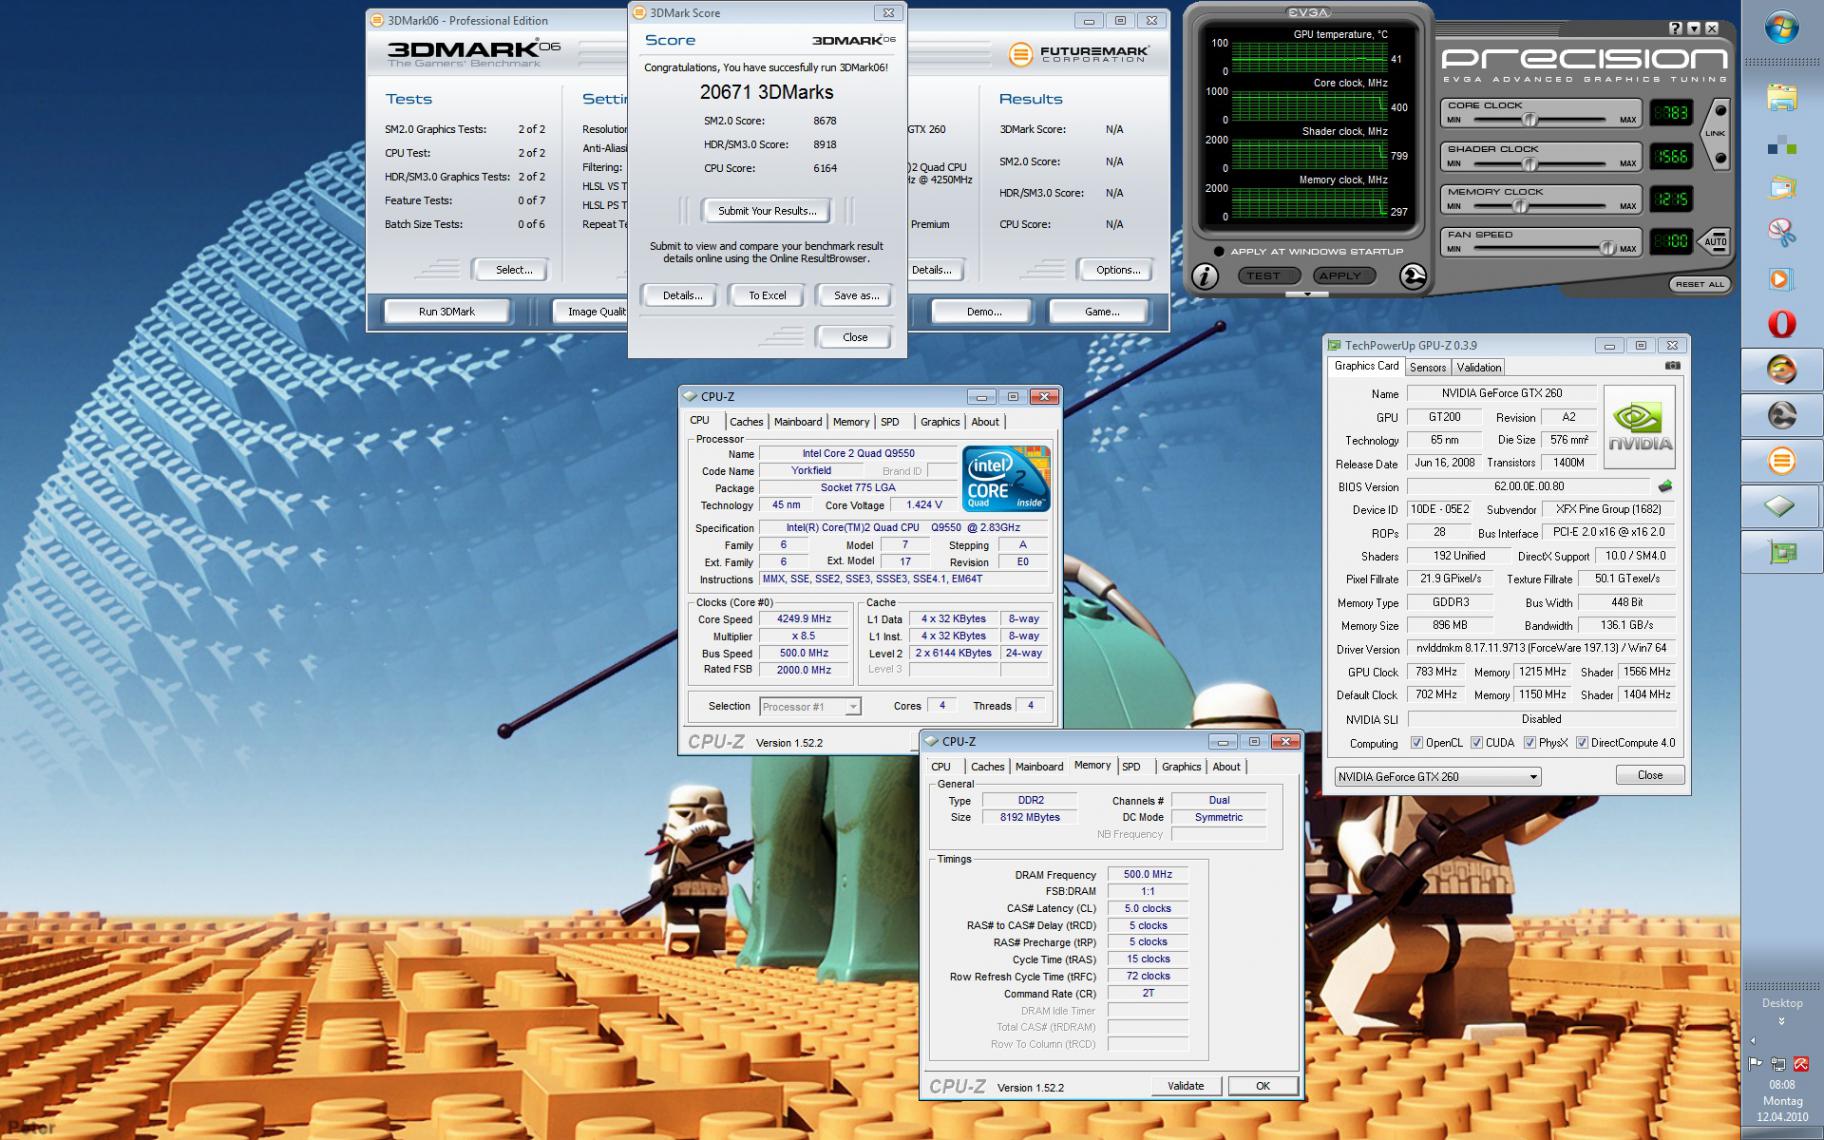Open Opera browser from taskbar

[1781, 324]
